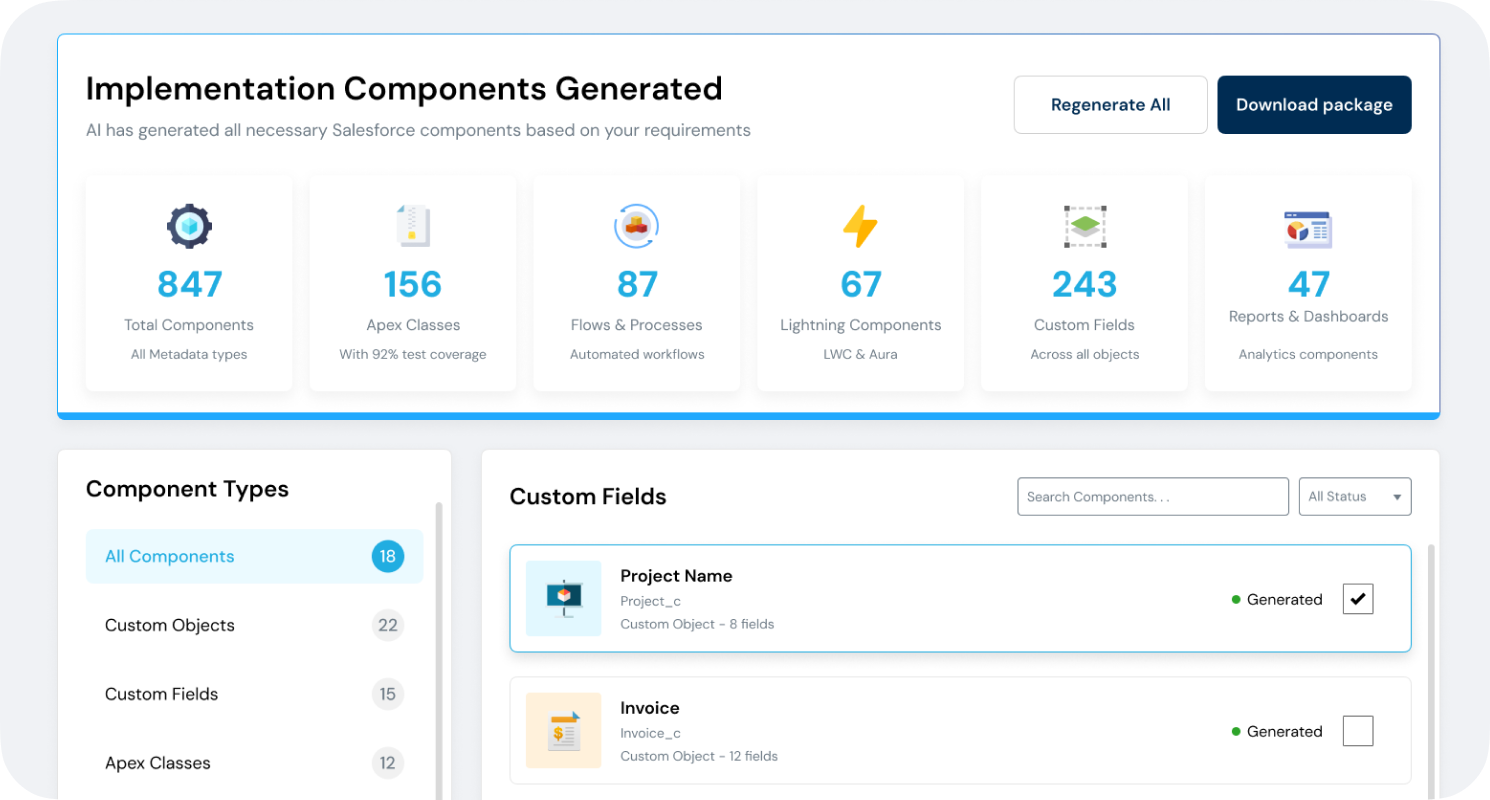Click the Component Types list scrollbar
The width and height of the screenshot is (1490, 800).
coord(439,650)
